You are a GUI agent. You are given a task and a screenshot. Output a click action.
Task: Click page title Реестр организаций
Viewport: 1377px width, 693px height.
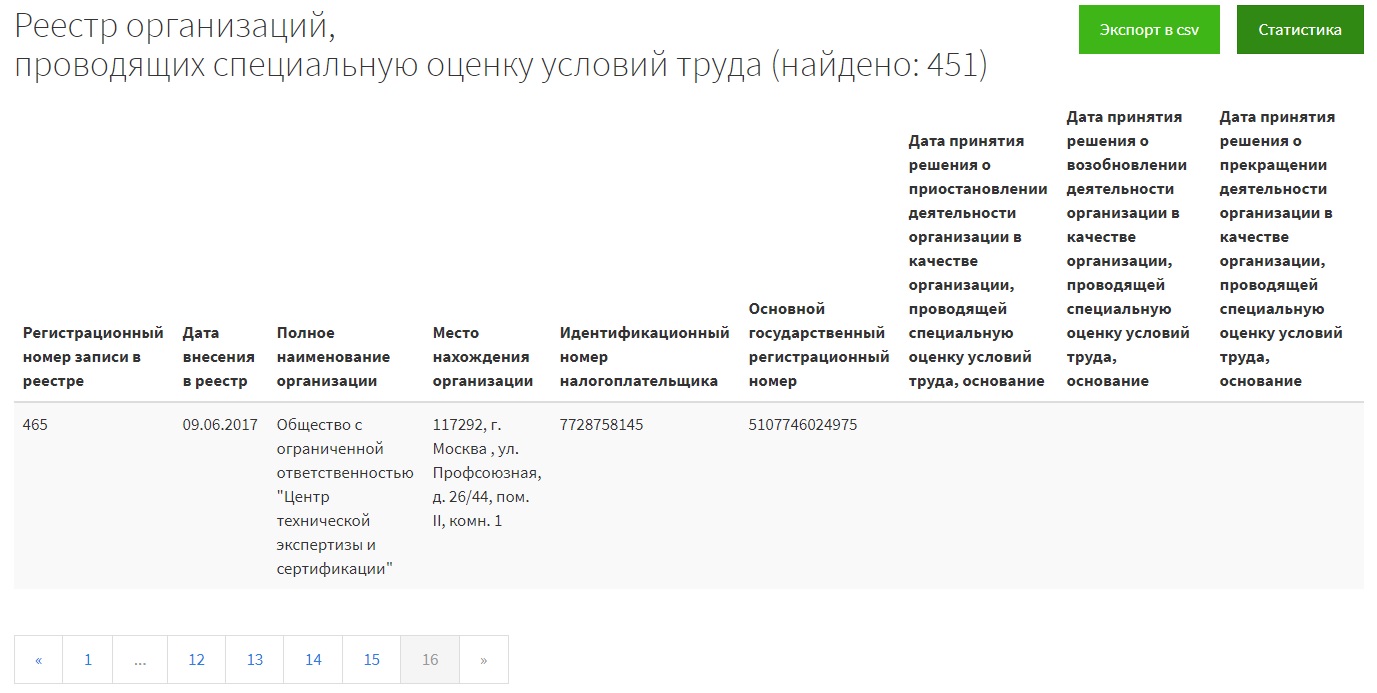tap(501, 46)
